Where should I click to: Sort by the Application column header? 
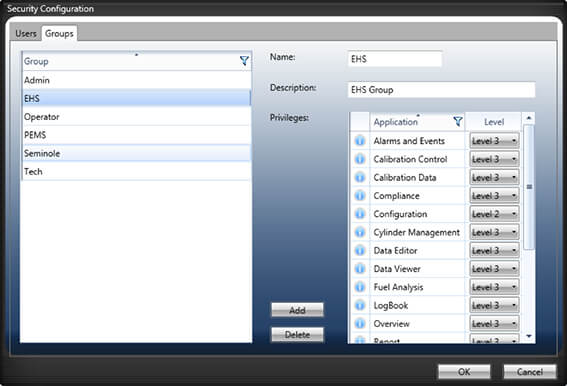pos(417,122)
